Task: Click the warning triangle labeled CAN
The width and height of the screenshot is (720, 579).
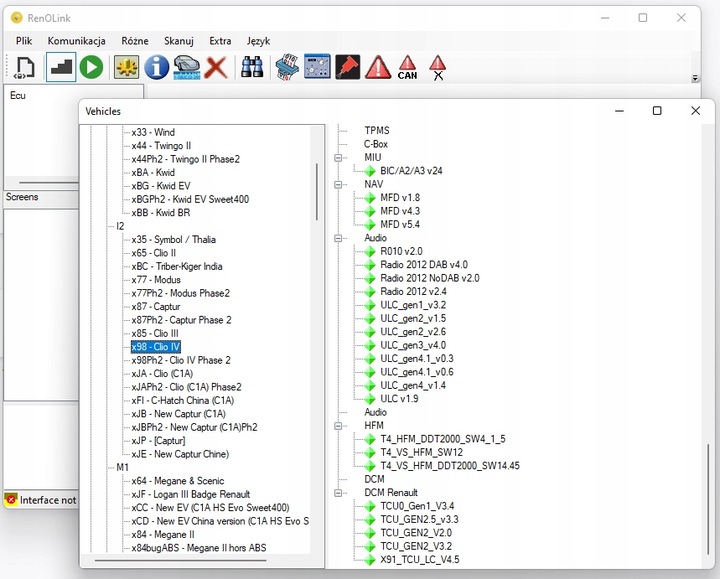Action: click(407, 67)
